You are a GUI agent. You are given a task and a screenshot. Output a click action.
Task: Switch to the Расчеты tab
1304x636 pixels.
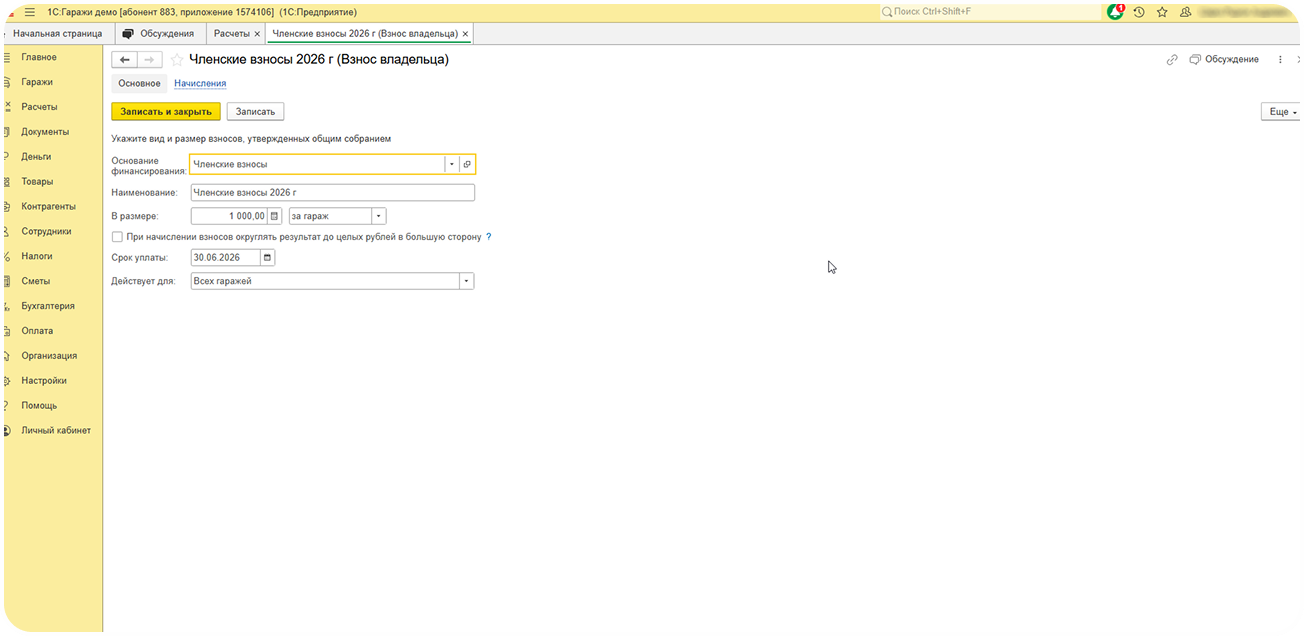232,34
